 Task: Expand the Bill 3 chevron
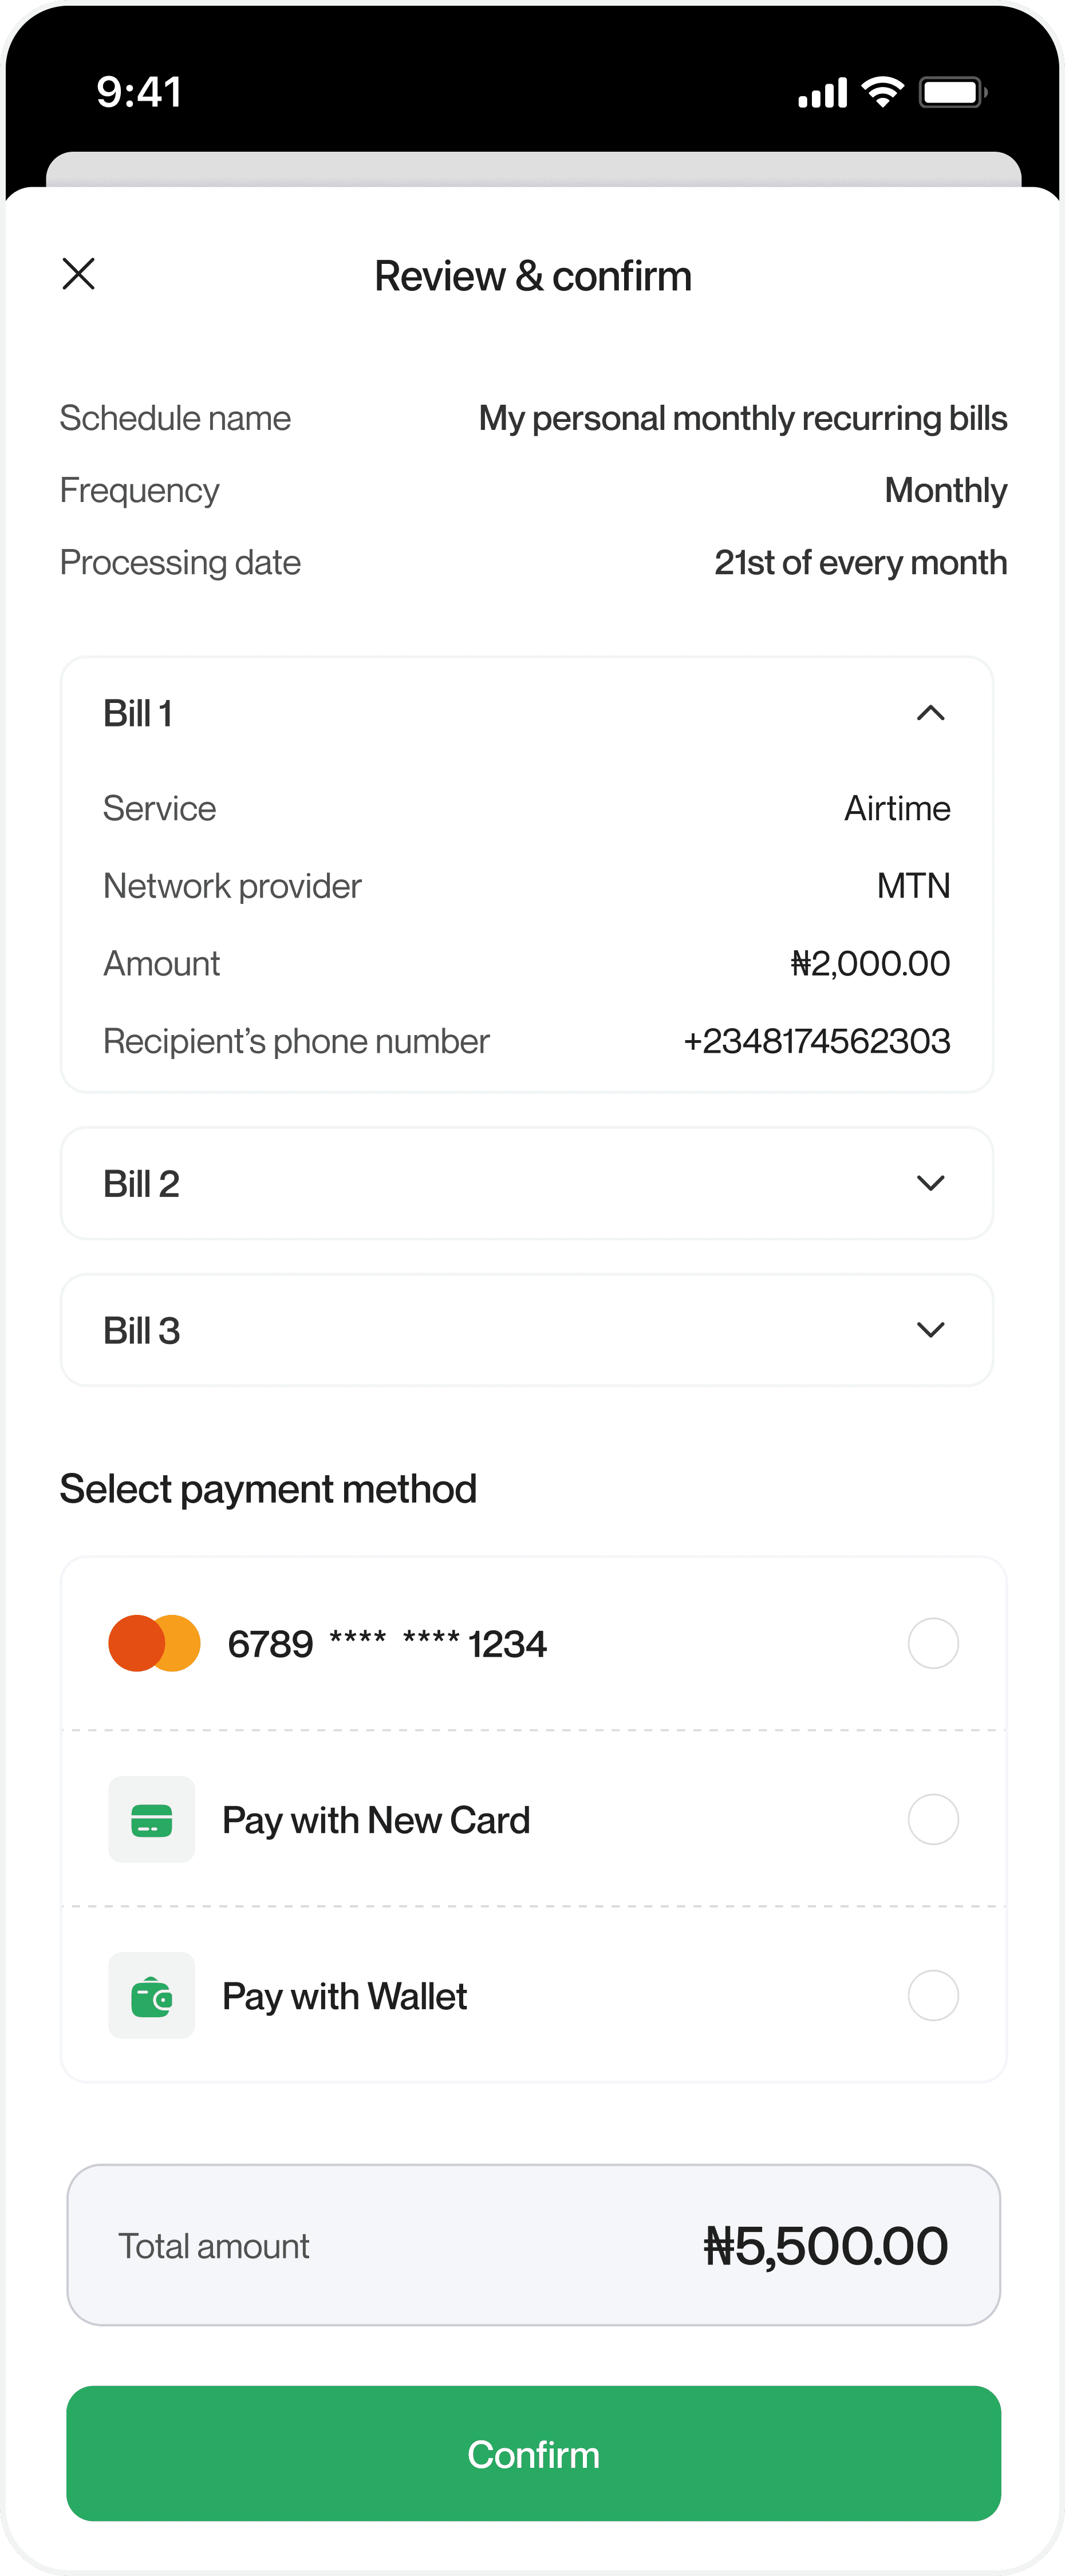[x=930, y=1330]
